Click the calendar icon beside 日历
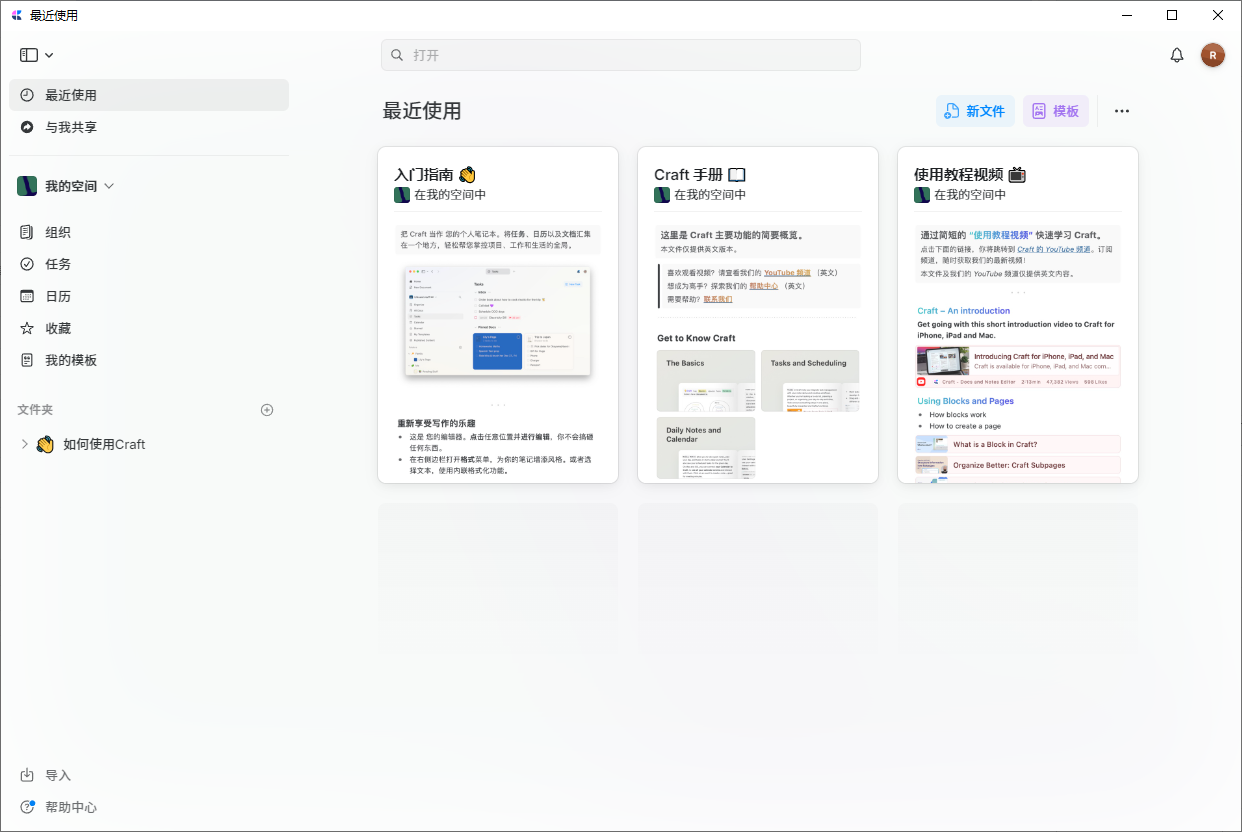 coord(27,296)
